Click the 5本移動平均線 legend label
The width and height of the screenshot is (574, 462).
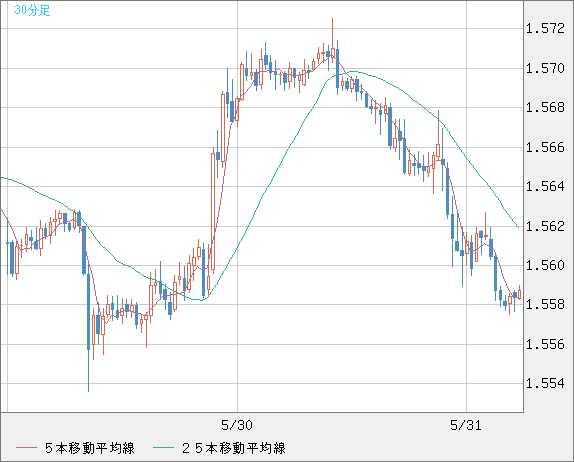point(90,448)
